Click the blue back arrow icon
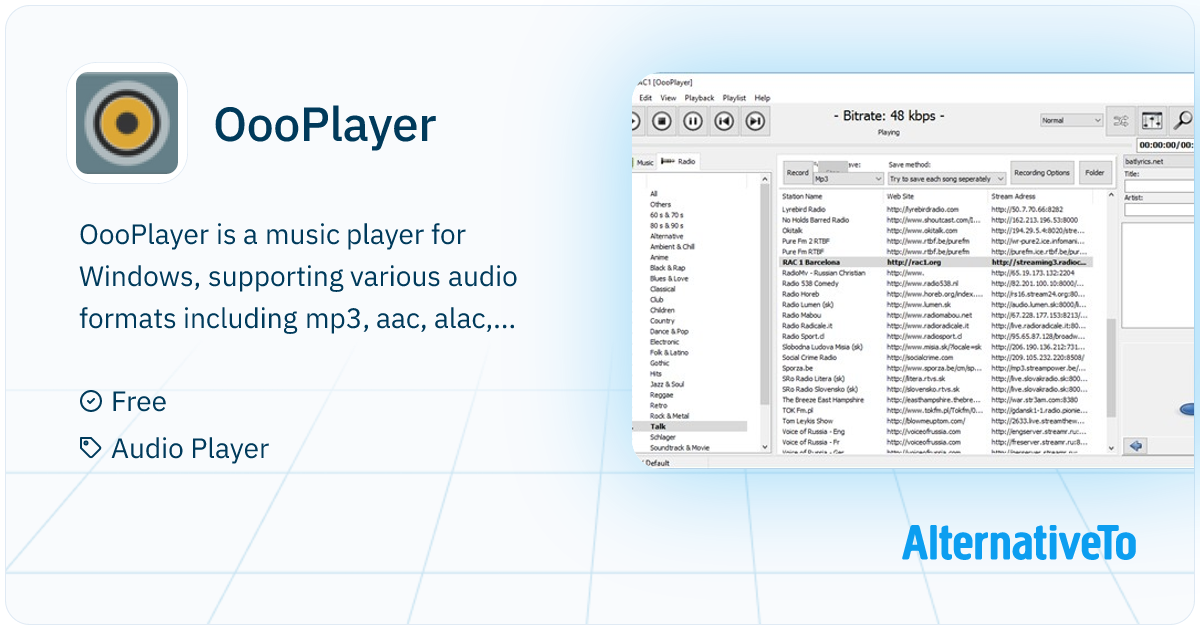Image resolution: width=1200 pixels, height=630 pixels. click(1136, 446)
